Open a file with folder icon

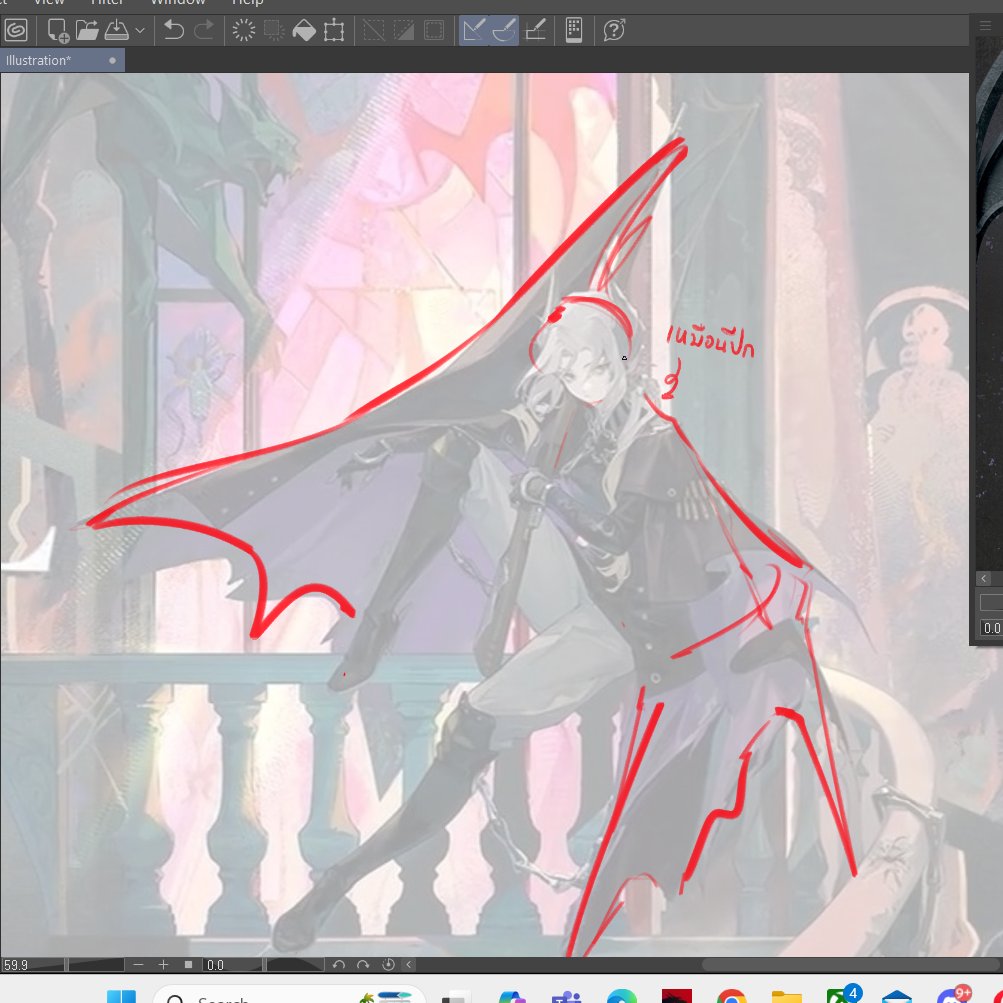(87, 30)
